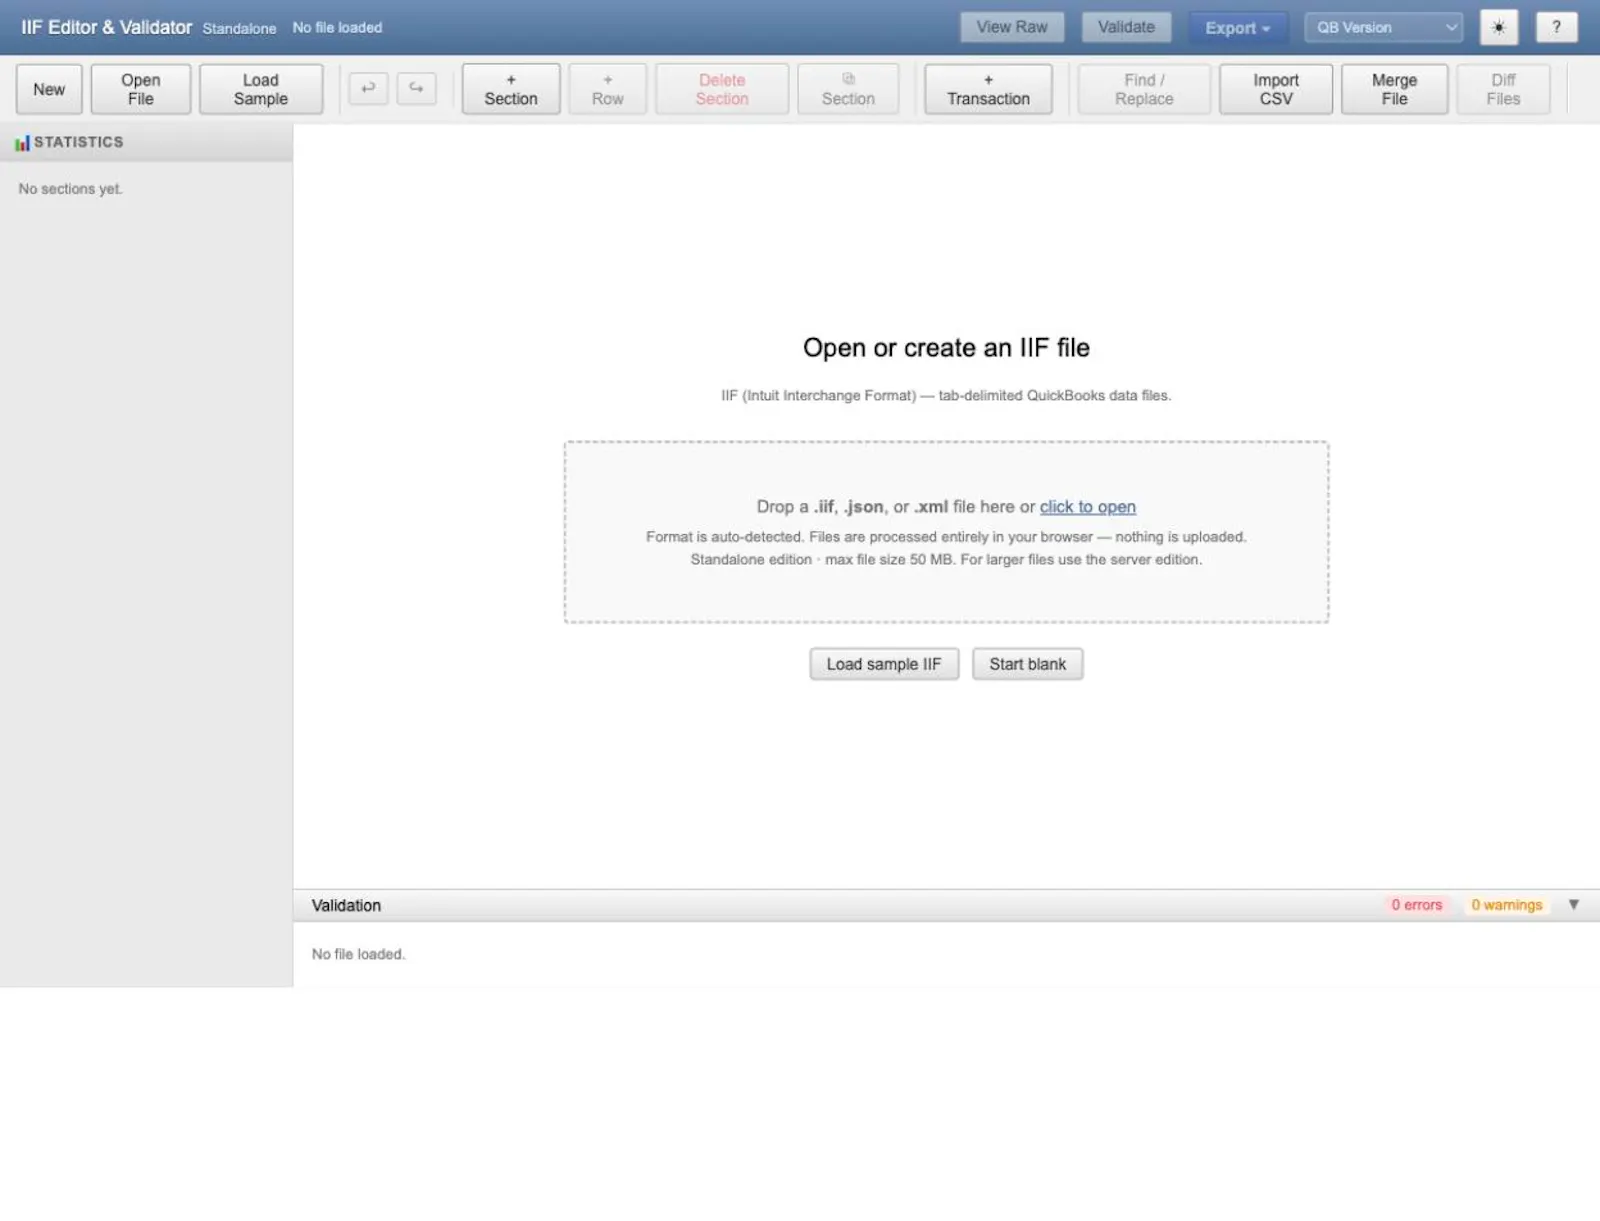Collapse the Validation panel arrow
The width and height of the screenshot is (1600, 1221).
click(1573, 905)
